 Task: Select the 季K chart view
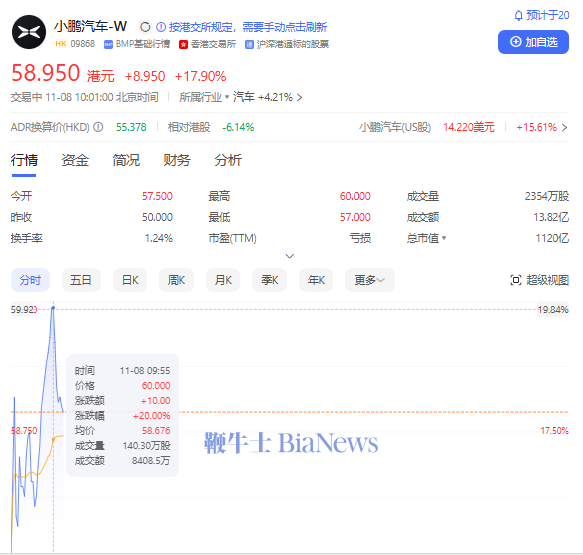point(270,280)
